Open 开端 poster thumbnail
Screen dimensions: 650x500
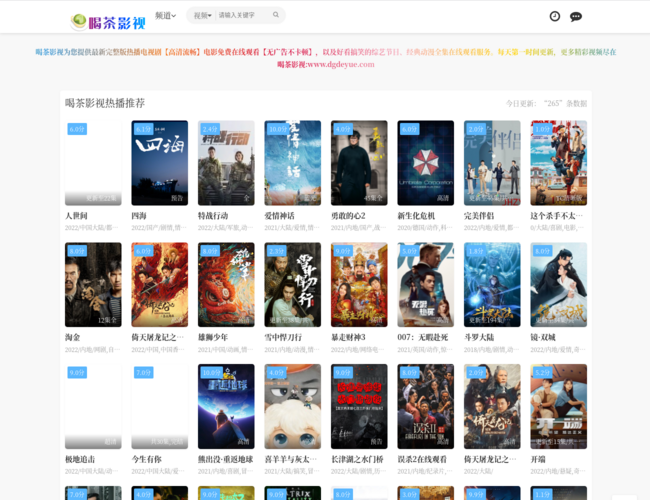559,406
